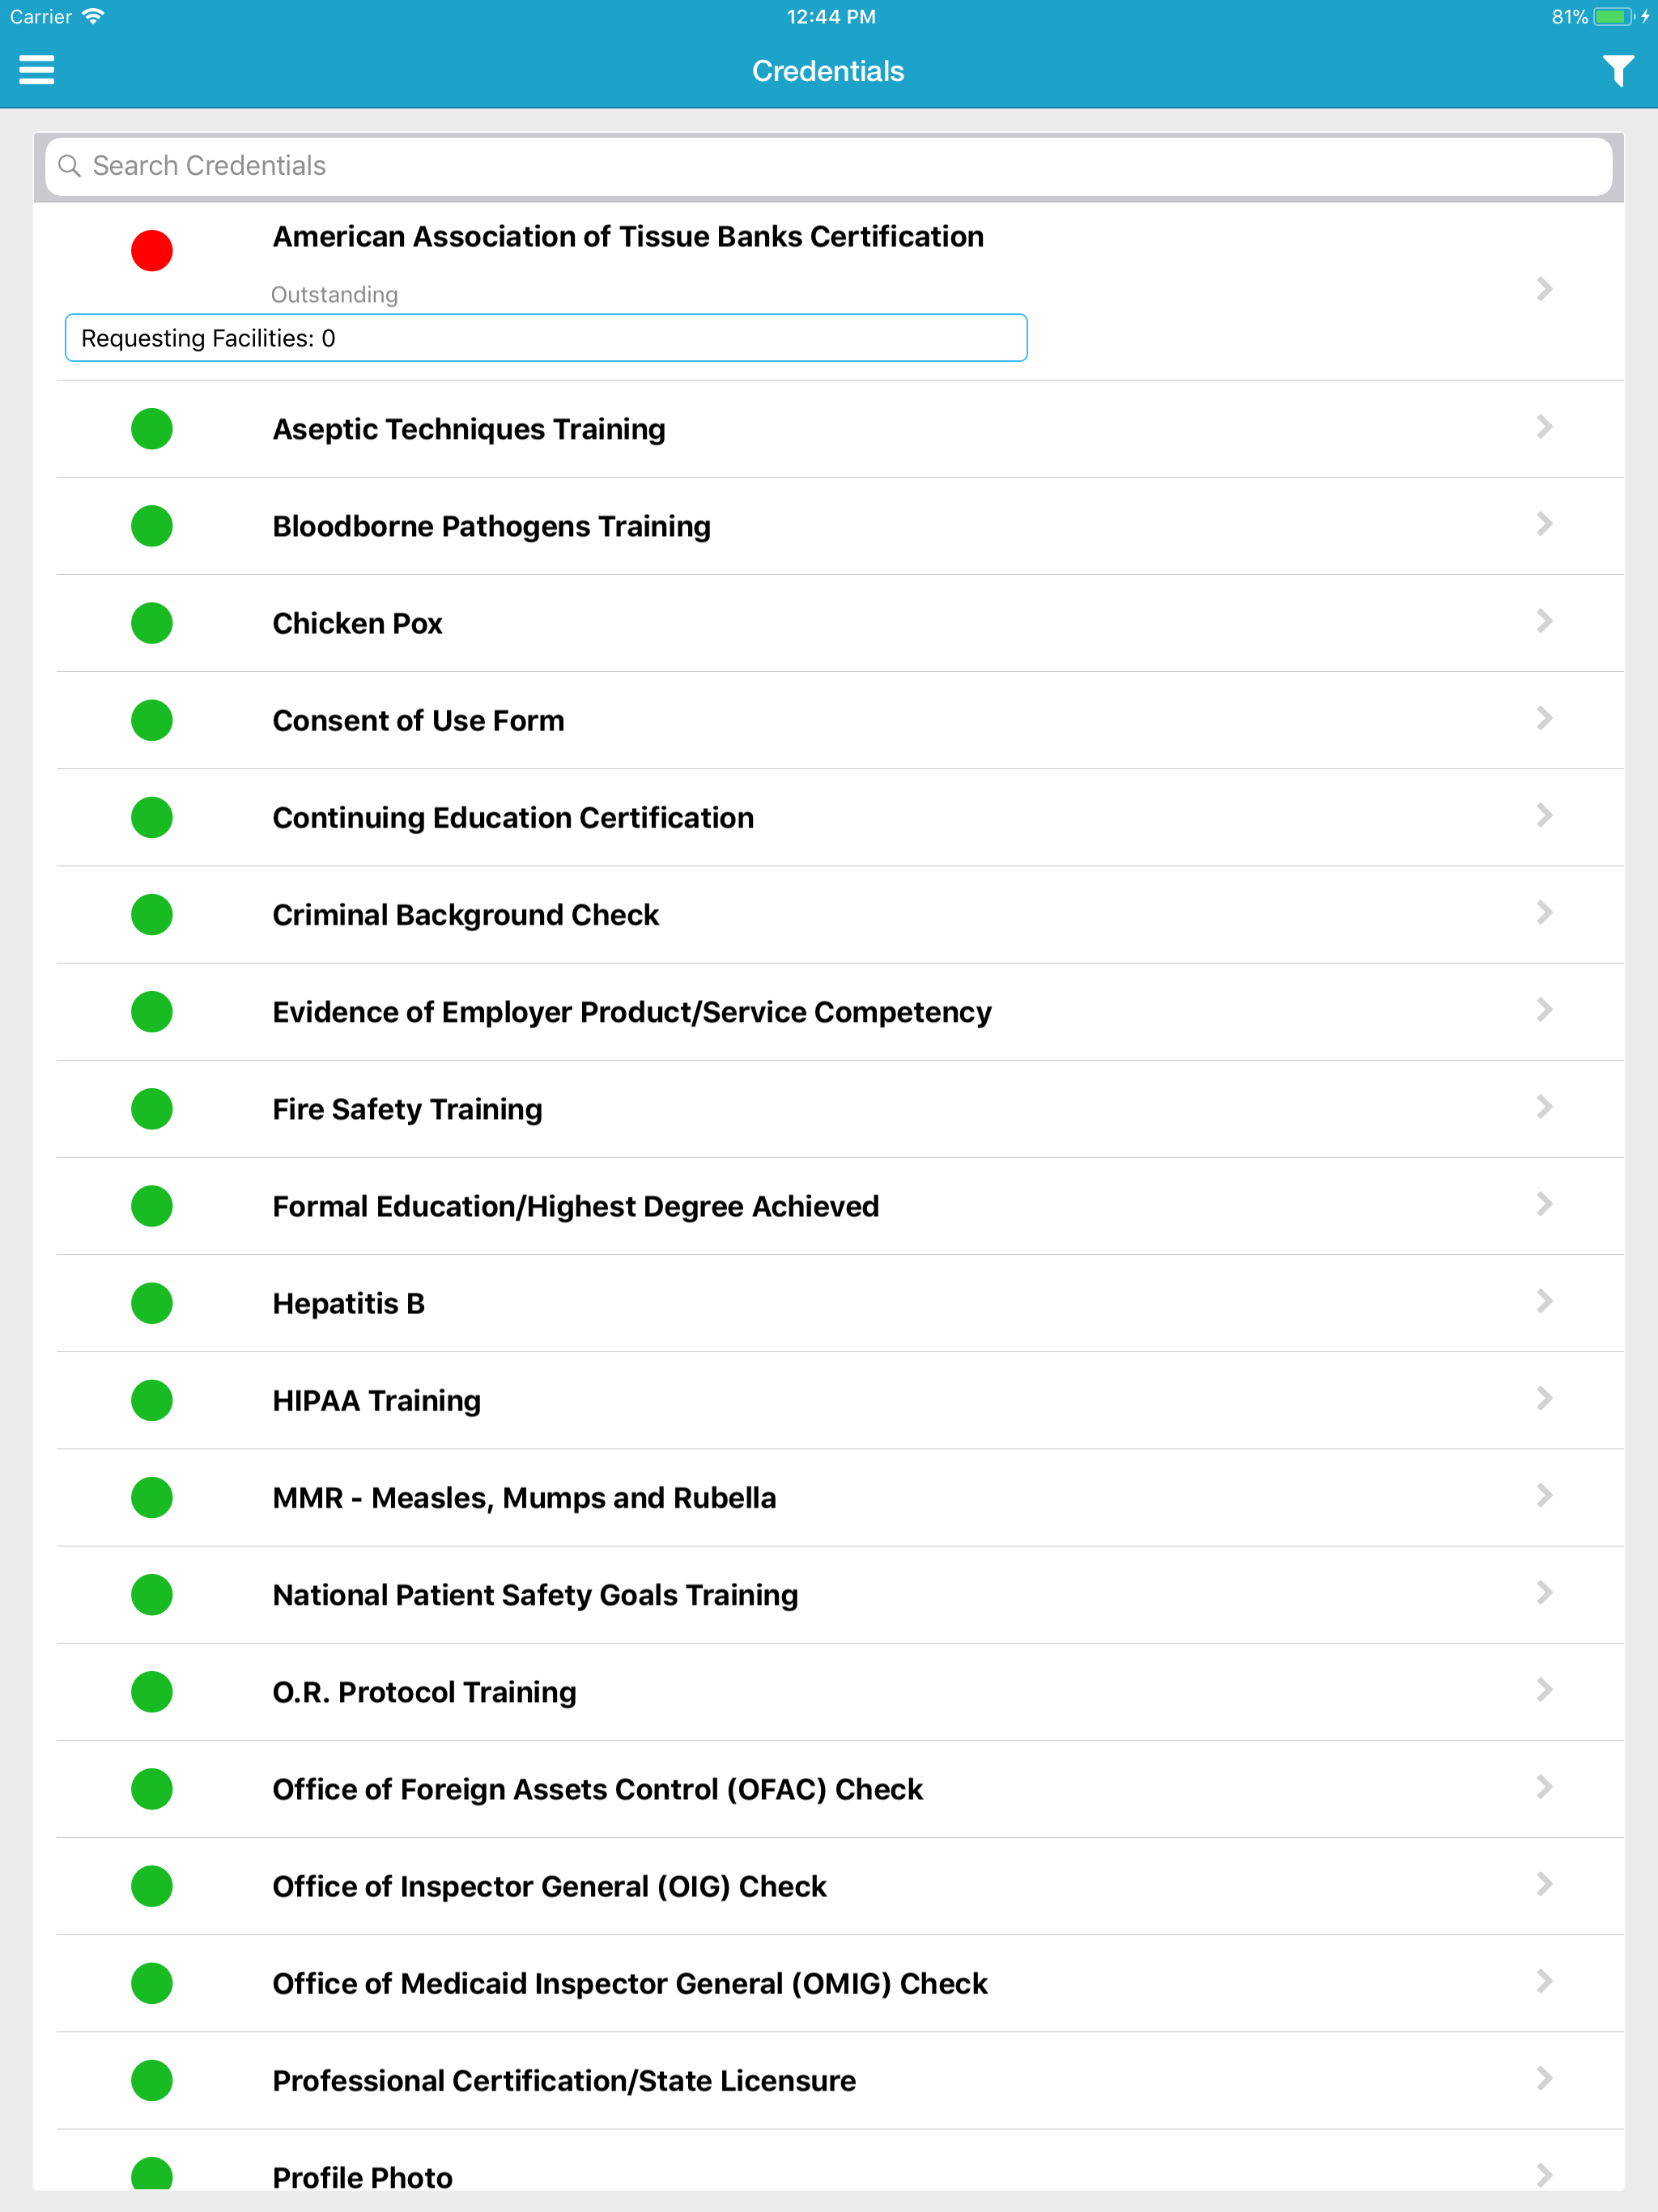Toggle the status indicator for Criminal Background Check

[151, 914]
